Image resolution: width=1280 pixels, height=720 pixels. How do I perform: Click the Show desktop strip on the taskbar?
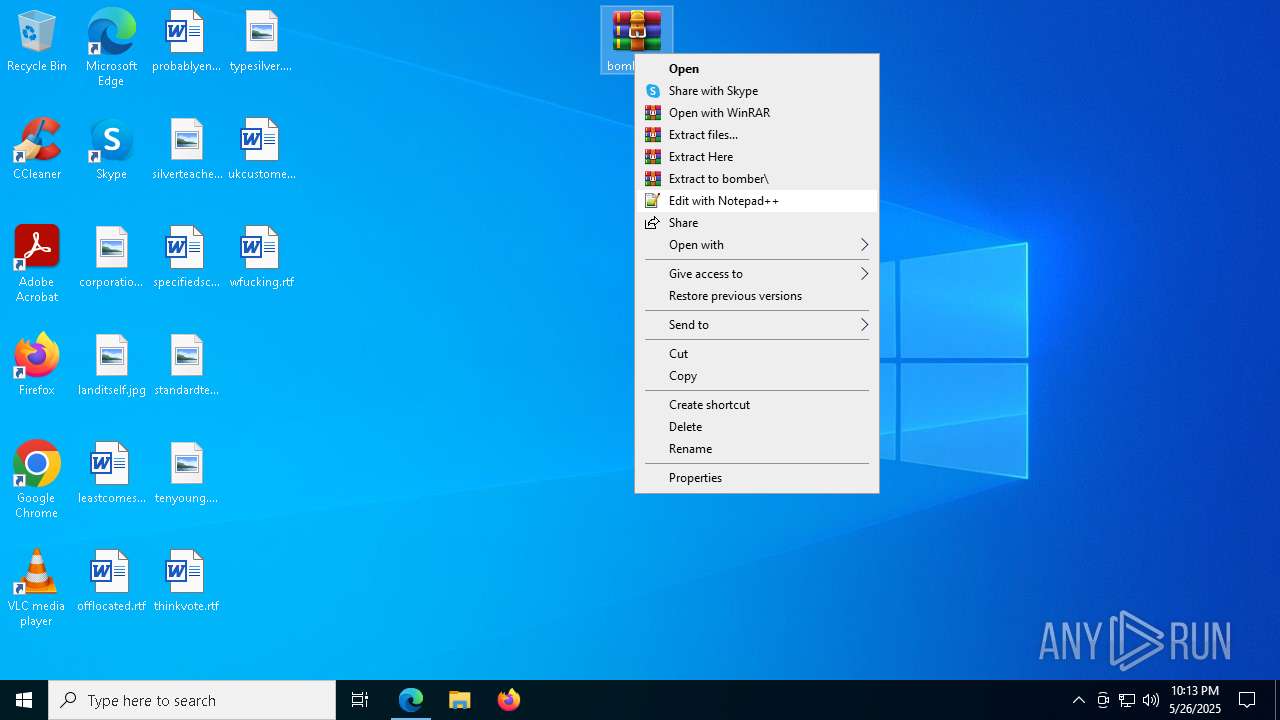pos(1277,700)
